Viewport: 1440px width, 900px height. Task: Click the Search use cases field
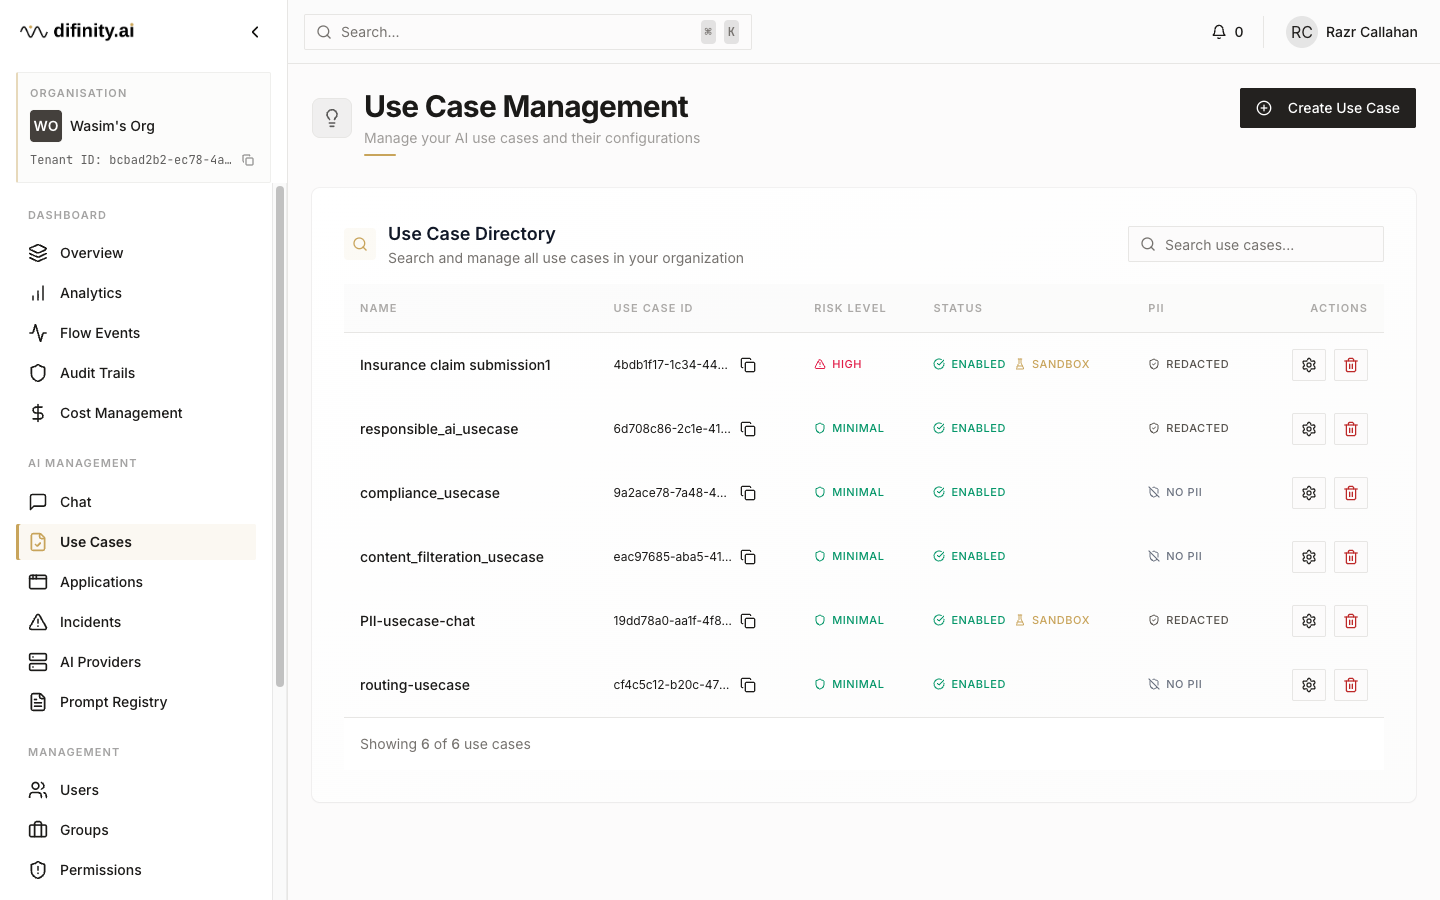click(x=1256, y=244)
